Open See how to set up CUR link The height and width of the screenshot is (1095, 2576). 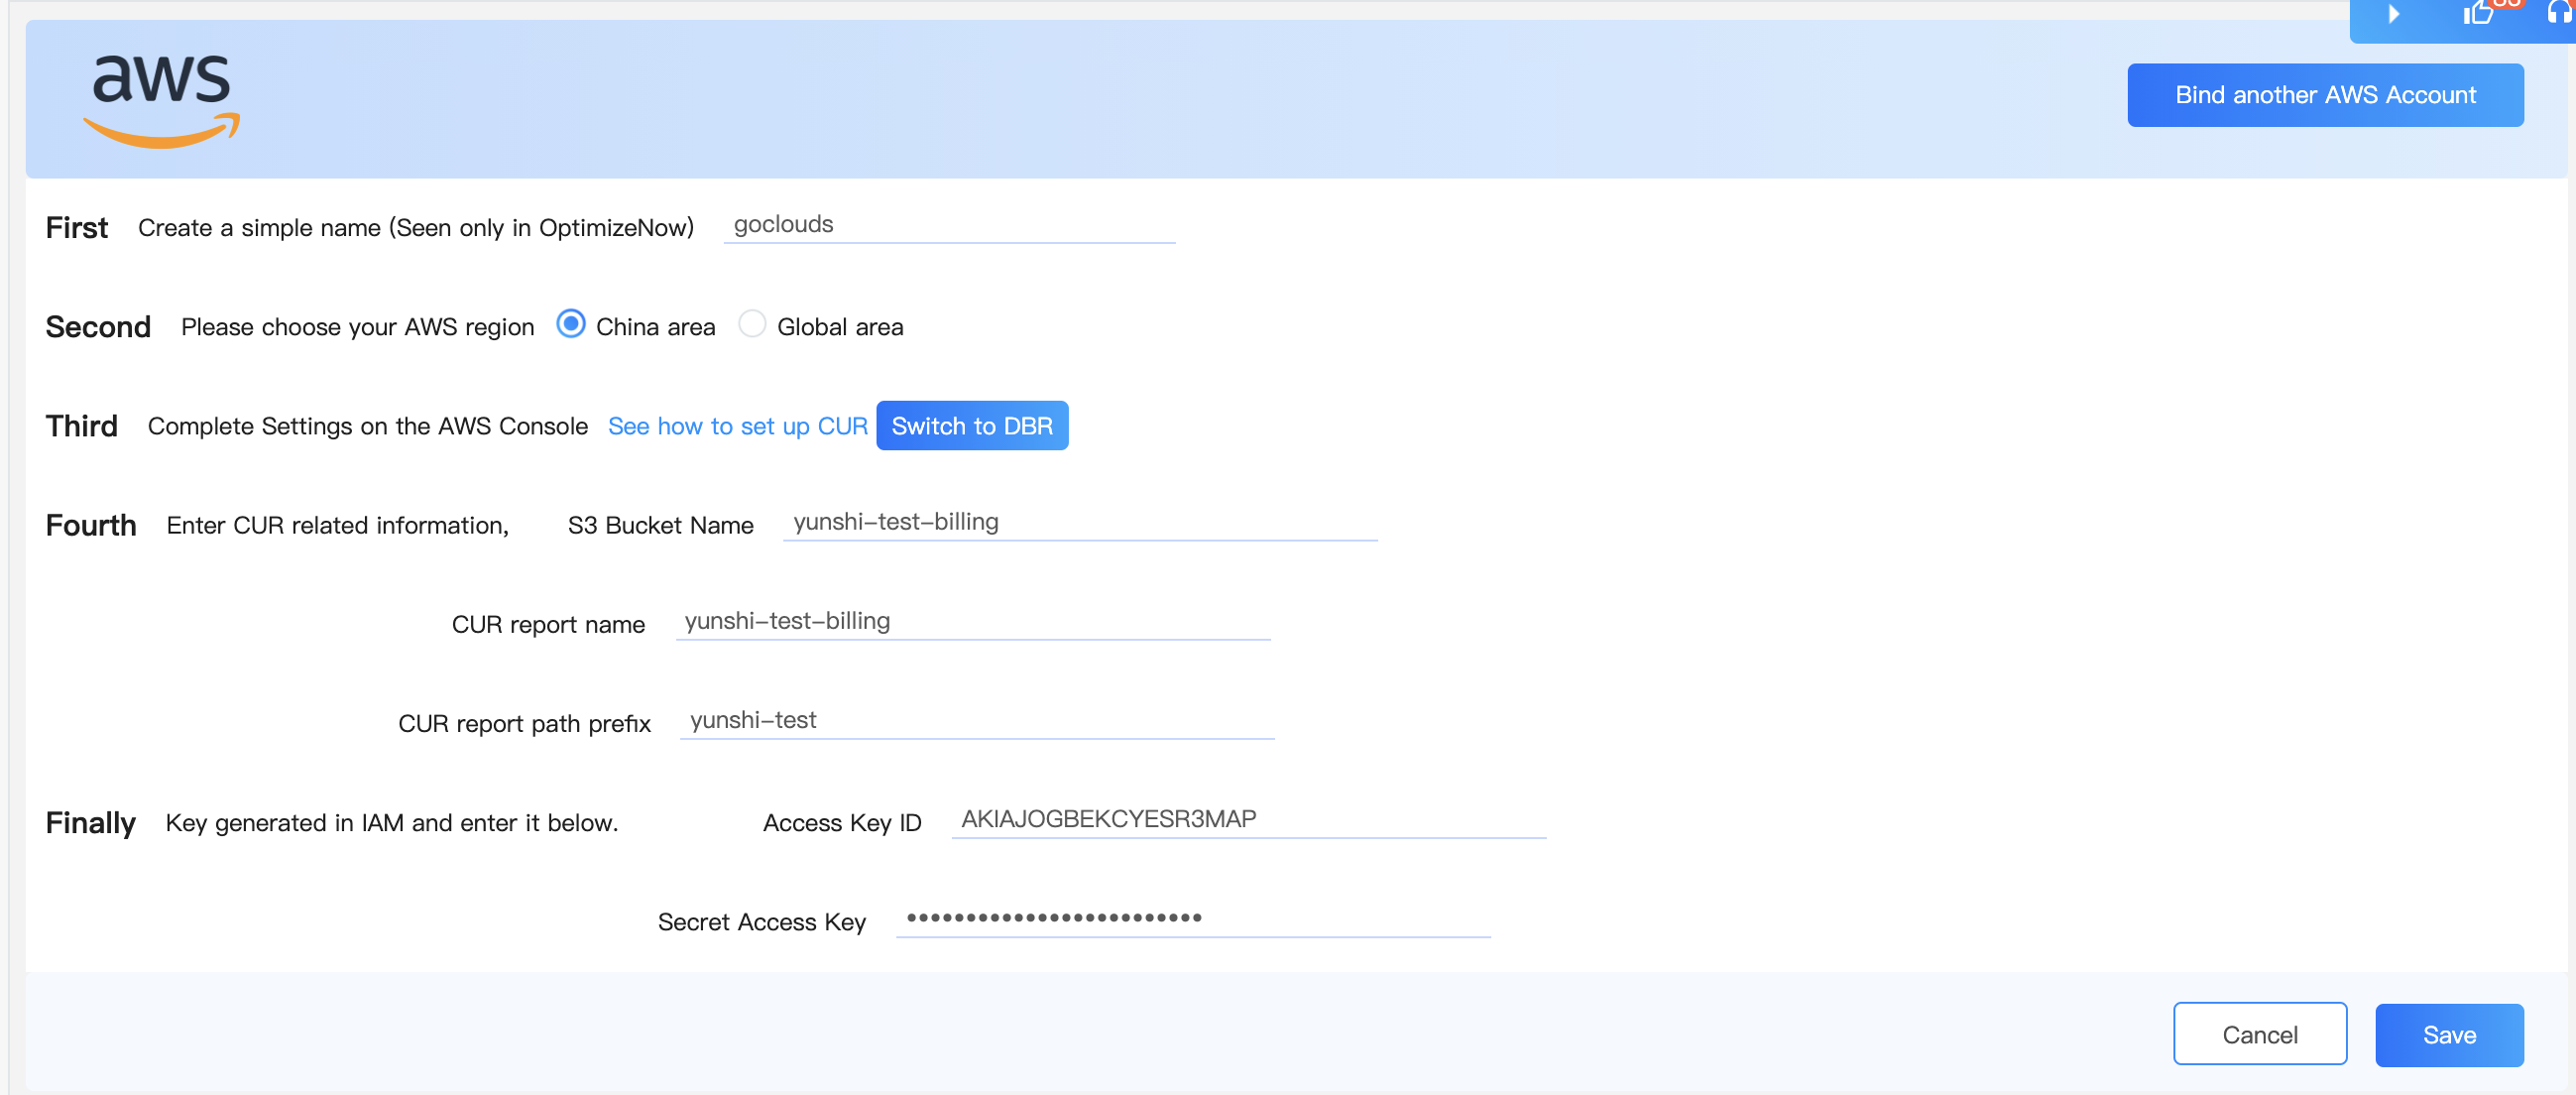[737, 426]
